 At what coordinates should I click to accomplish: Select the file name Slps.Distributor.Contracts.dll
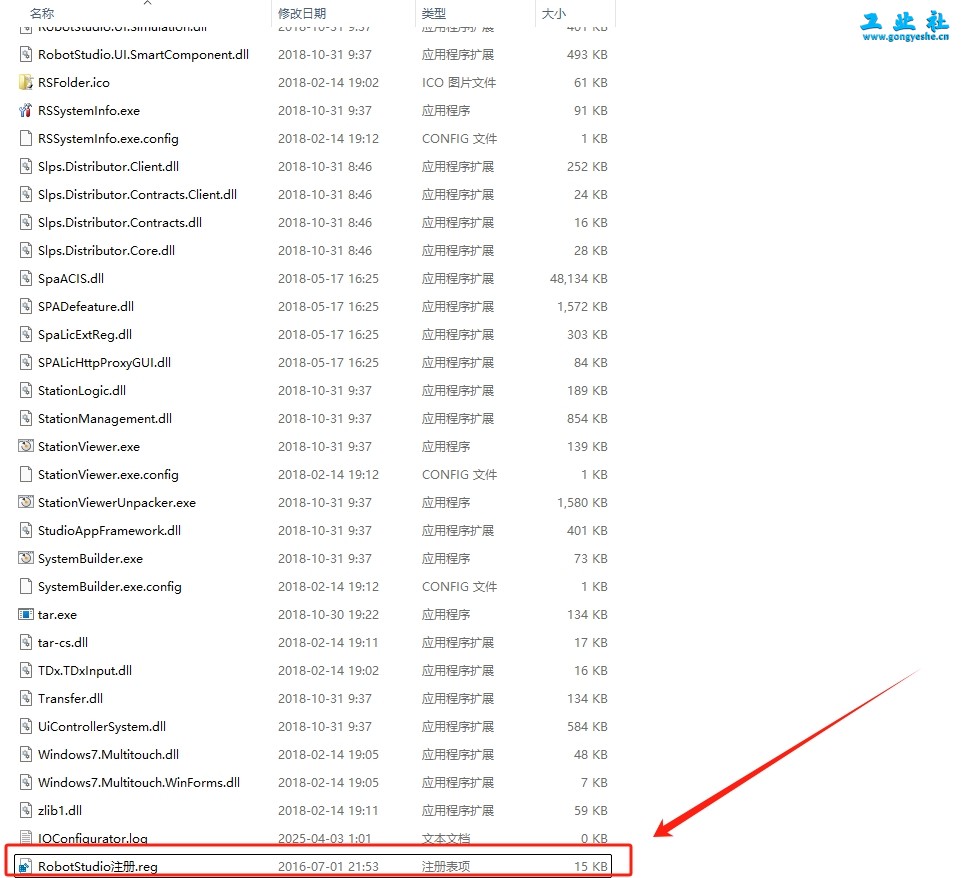(120, 223)
